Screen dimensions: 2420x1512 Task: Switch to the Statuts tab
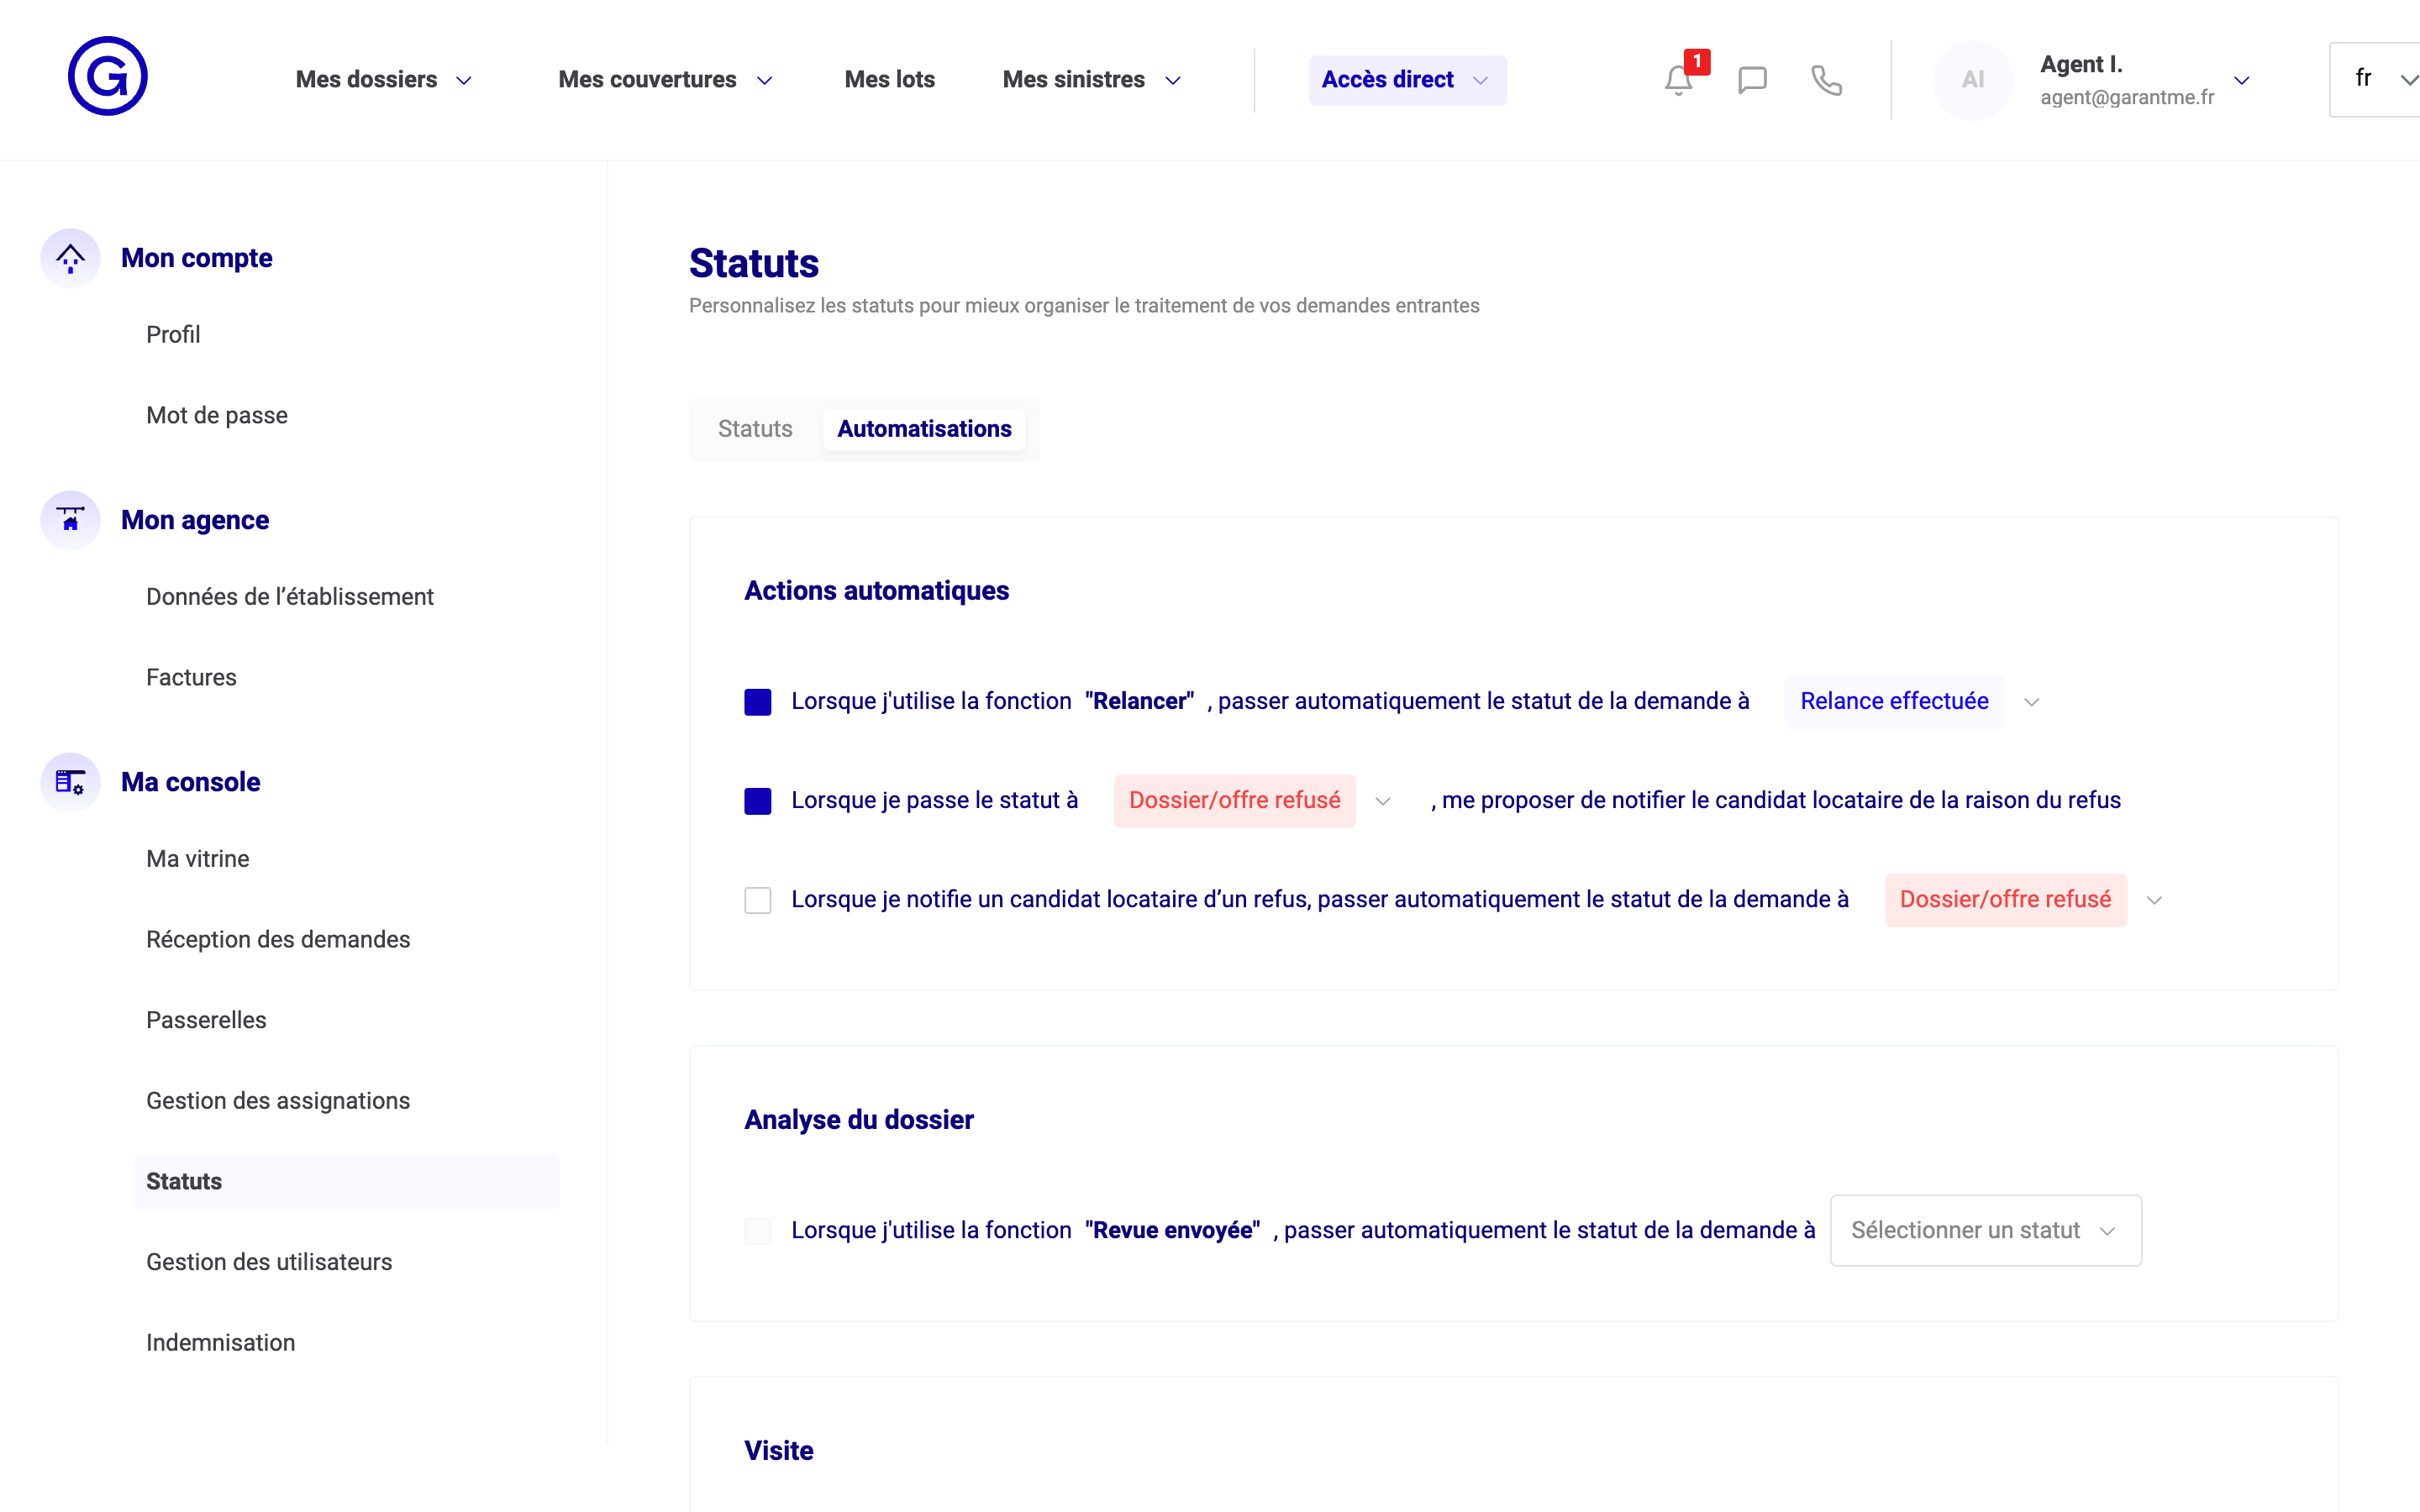(755, 429)
